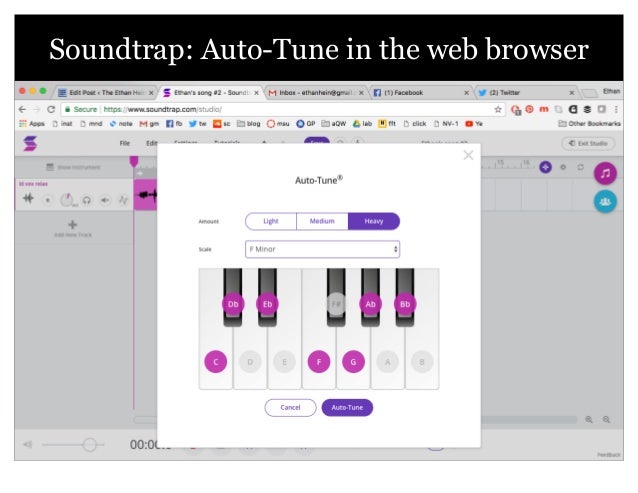Add a new track

(x=72, y=229)
